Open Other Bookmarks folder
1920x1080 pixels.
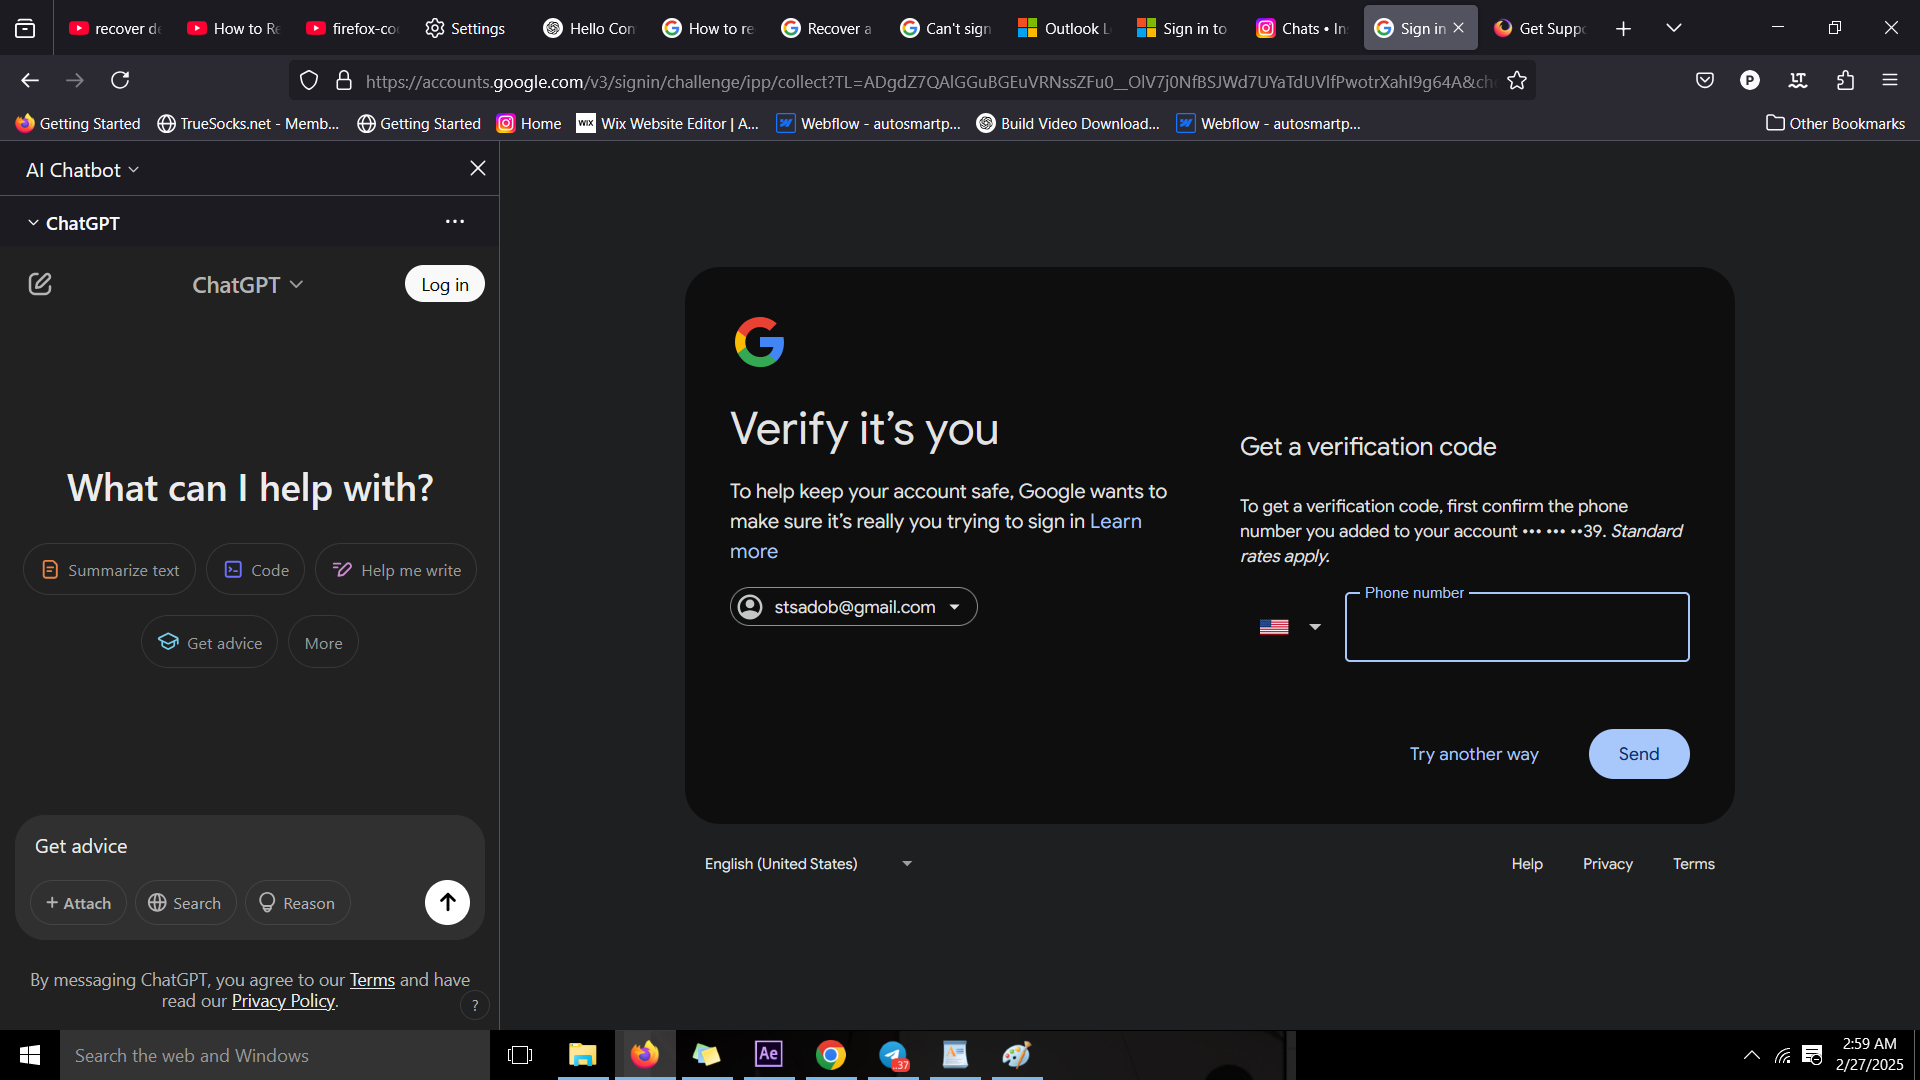[1835, 123]
